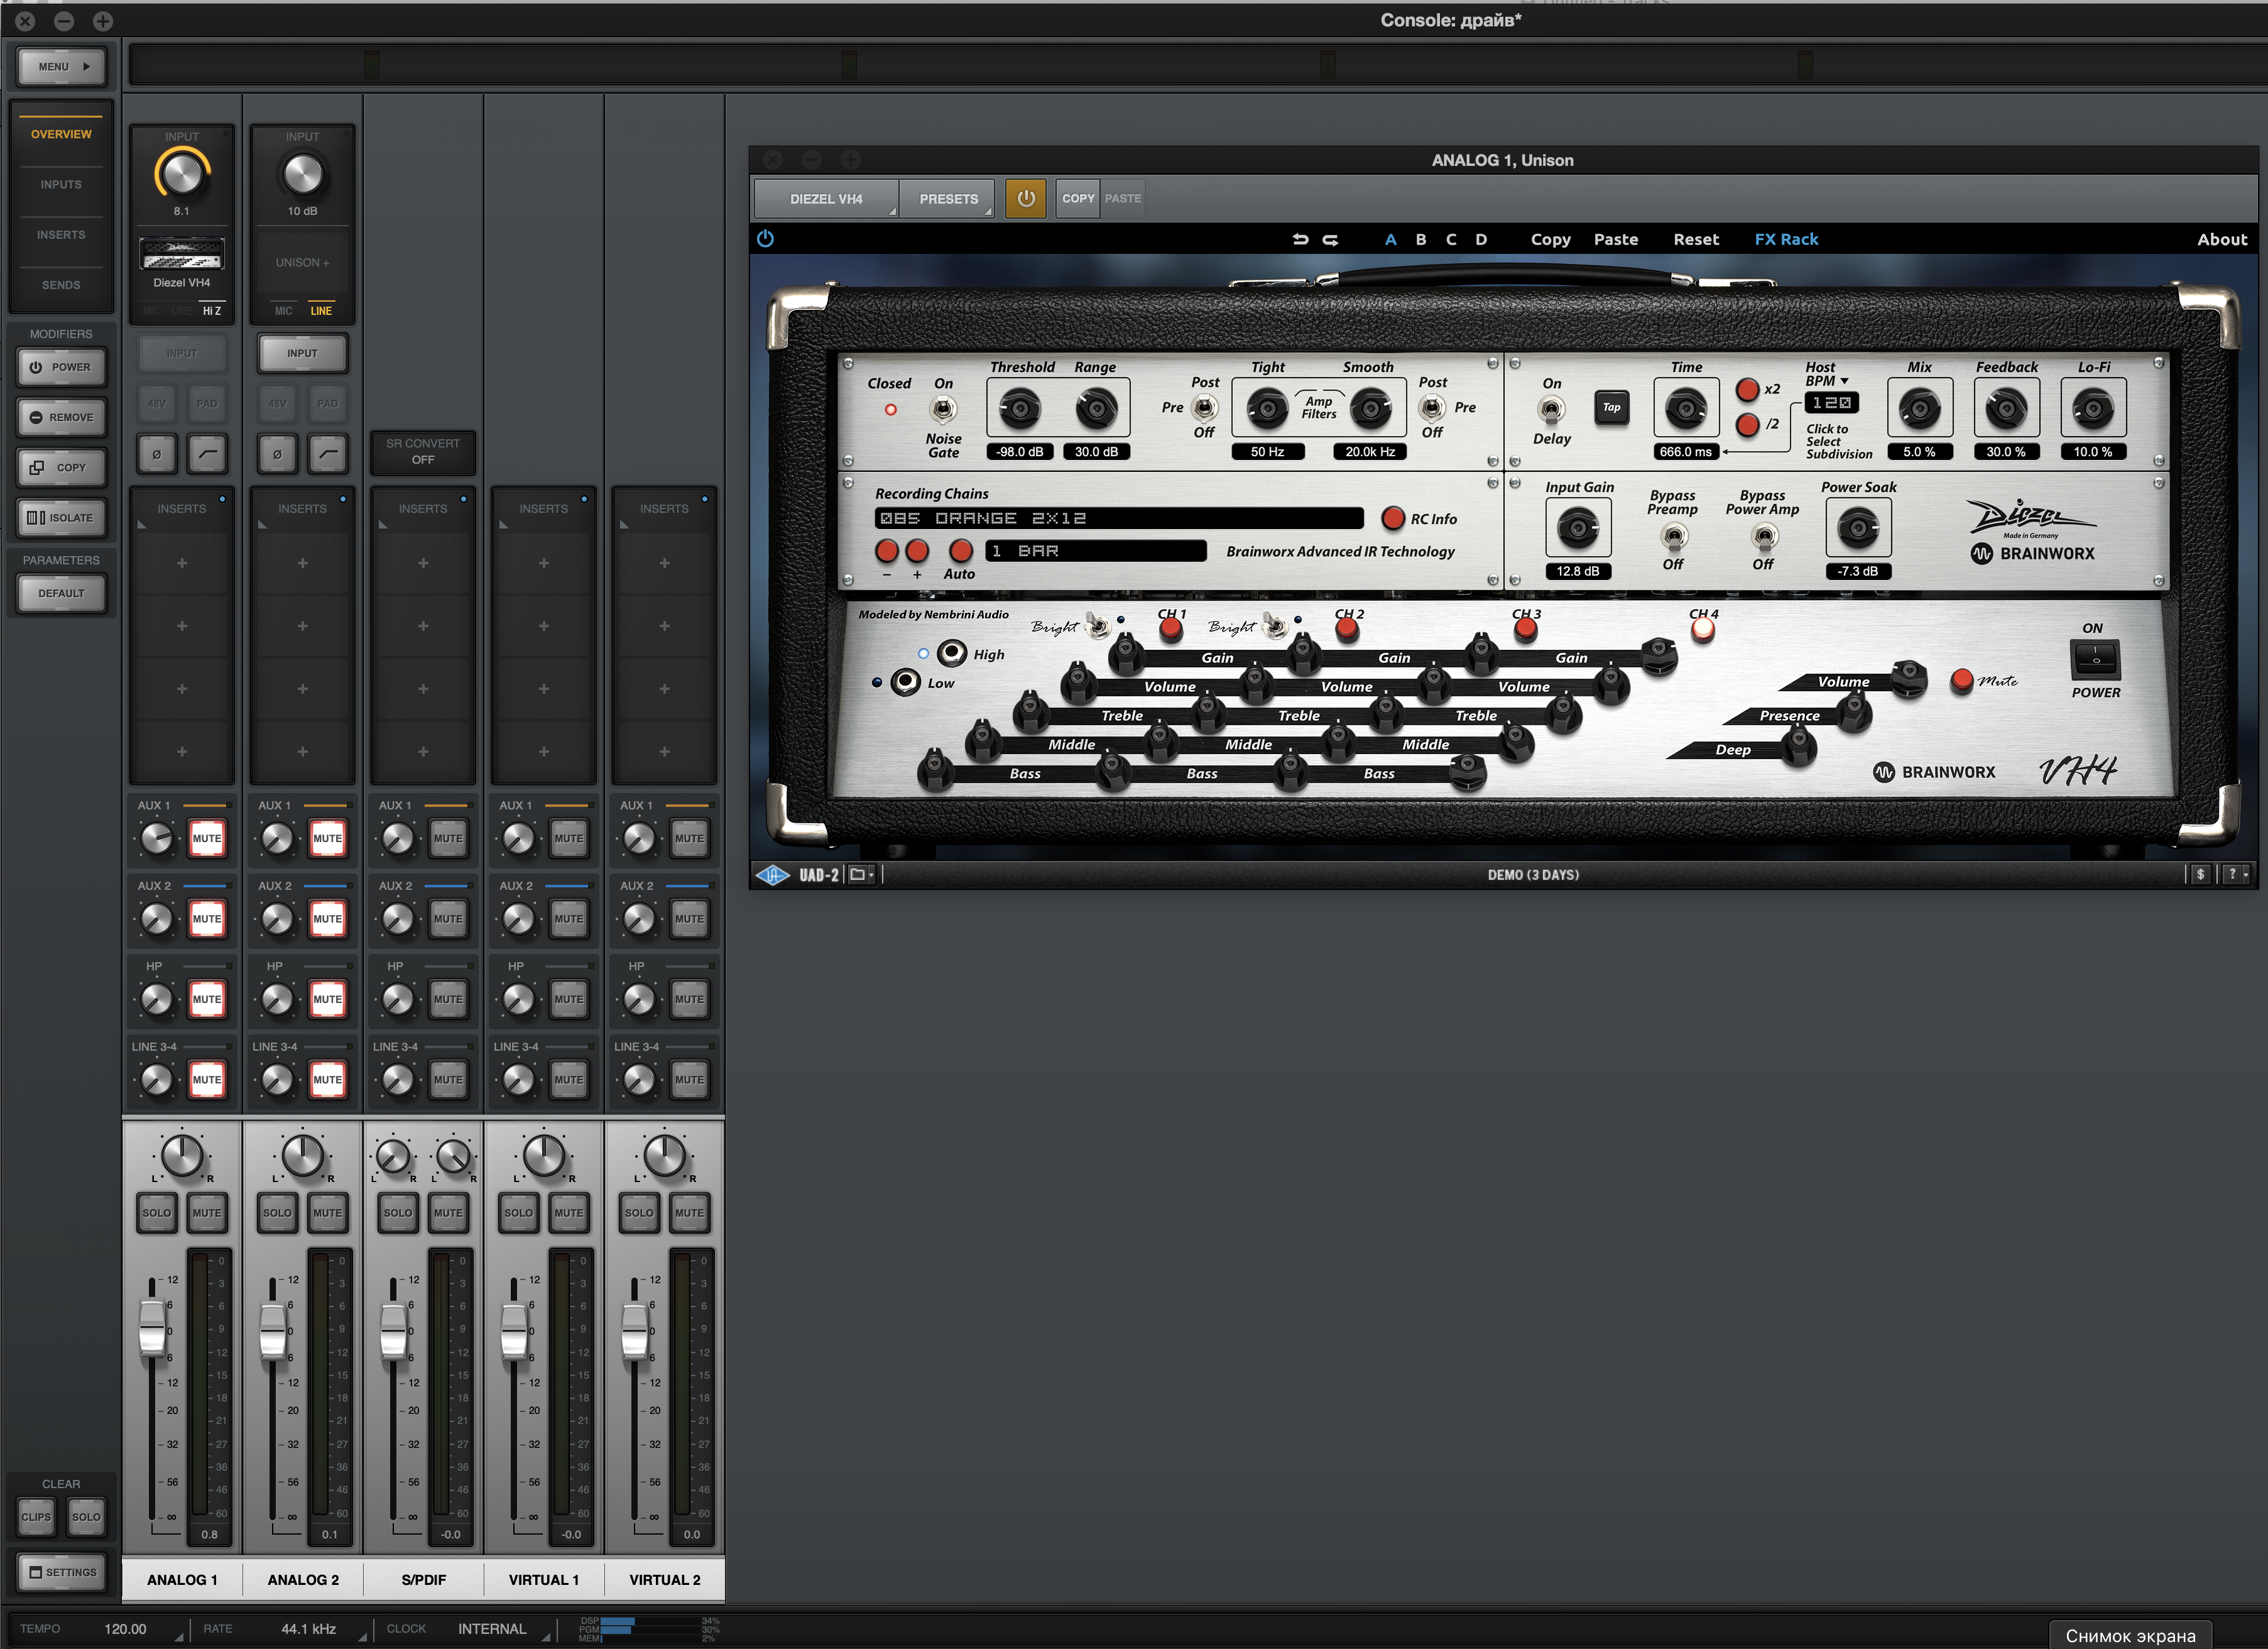
Task: Click the ANALOG 1 channel fader handle
Action: 152,1328
